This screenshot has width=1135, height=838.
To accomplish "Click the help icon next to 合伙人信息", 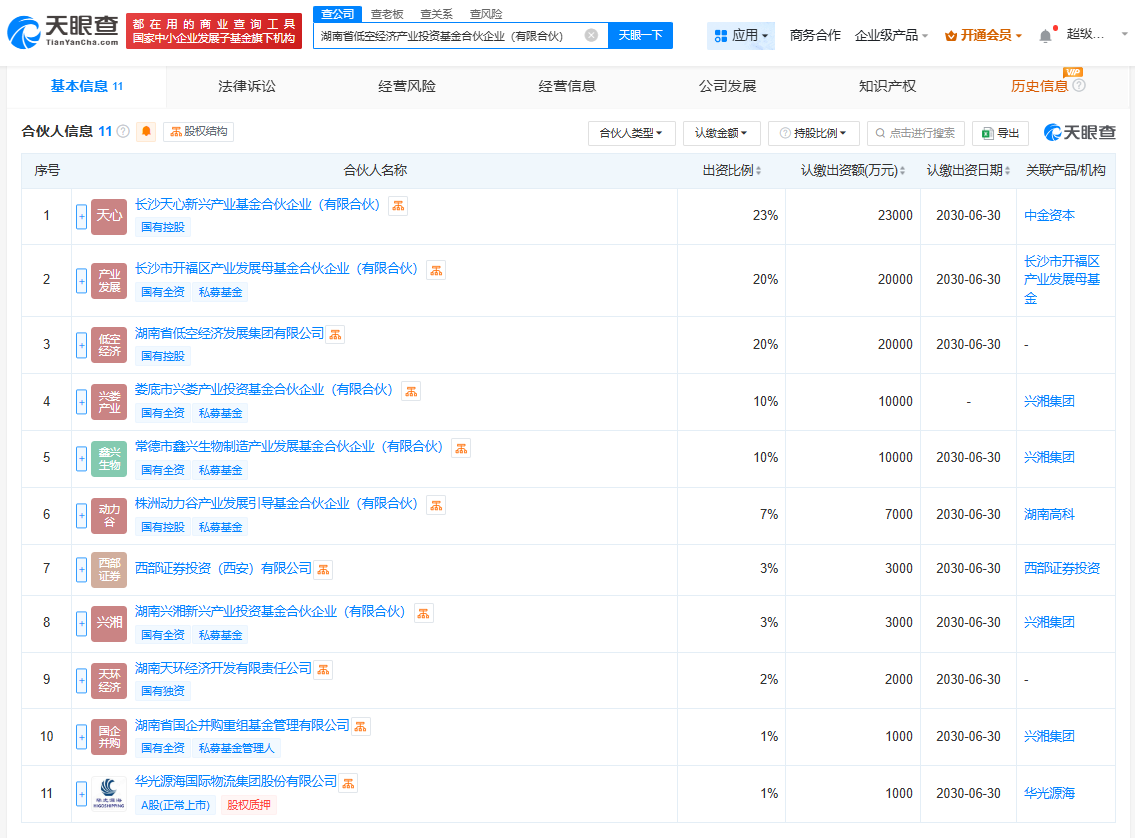I will (x=123, y=132).
